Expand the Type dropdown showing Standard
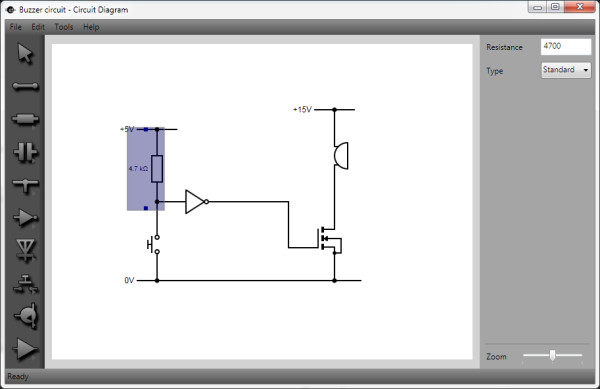 point(566,70)
